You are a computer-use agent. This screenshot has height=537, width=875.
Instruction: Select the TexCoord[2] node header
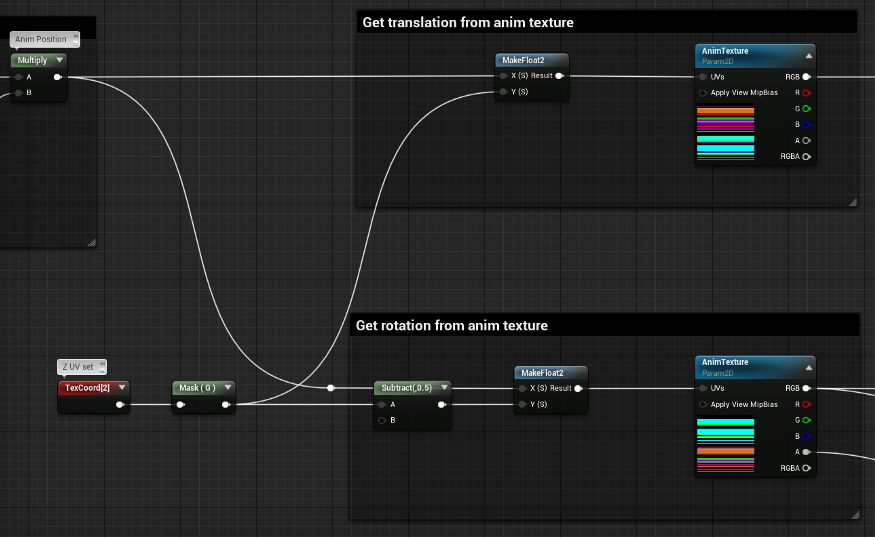pos(94,388)
